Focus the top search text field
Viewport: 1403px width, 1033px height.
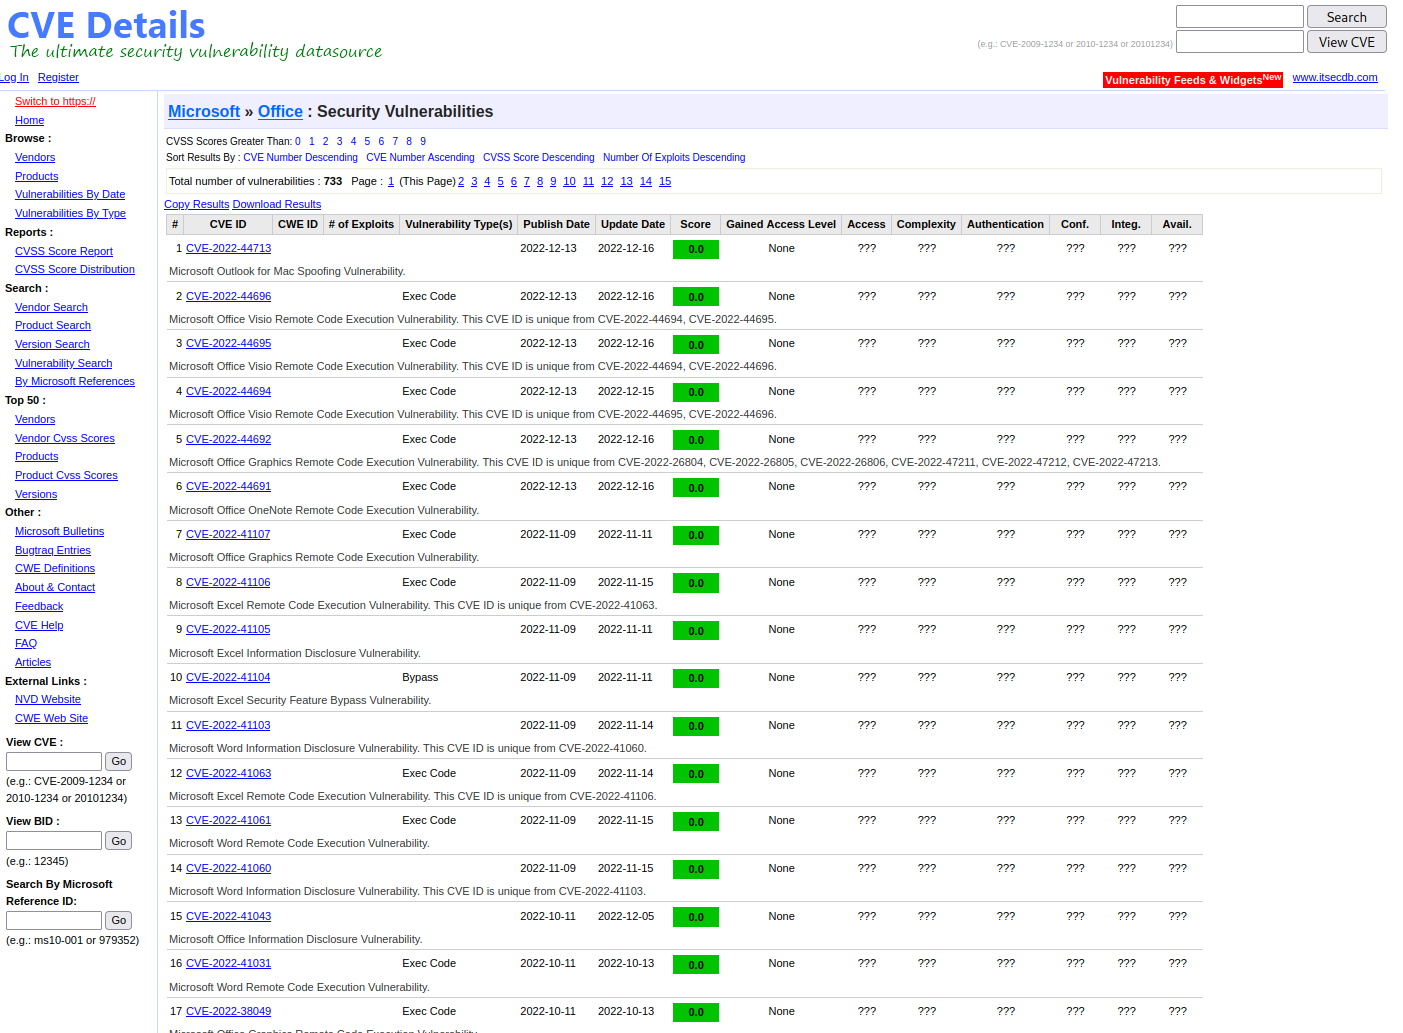click(1239, 17)
